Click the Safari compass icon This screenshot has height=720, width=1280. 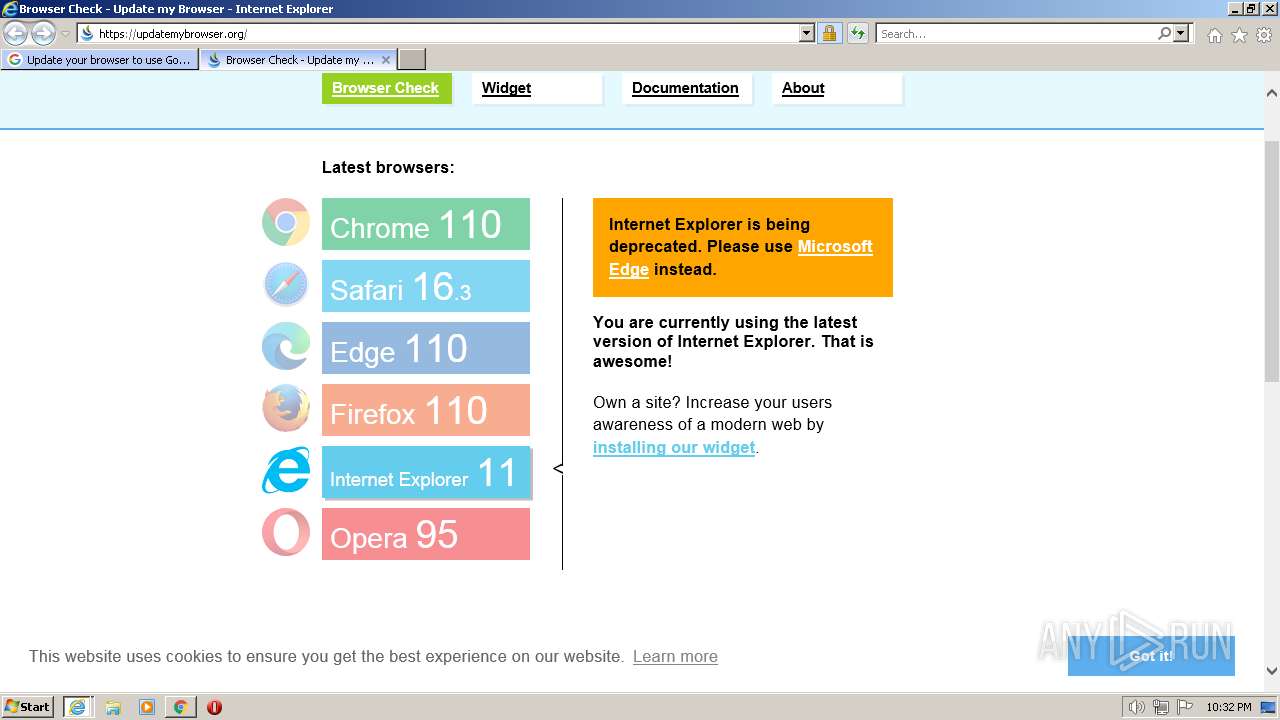click(286, 285)
